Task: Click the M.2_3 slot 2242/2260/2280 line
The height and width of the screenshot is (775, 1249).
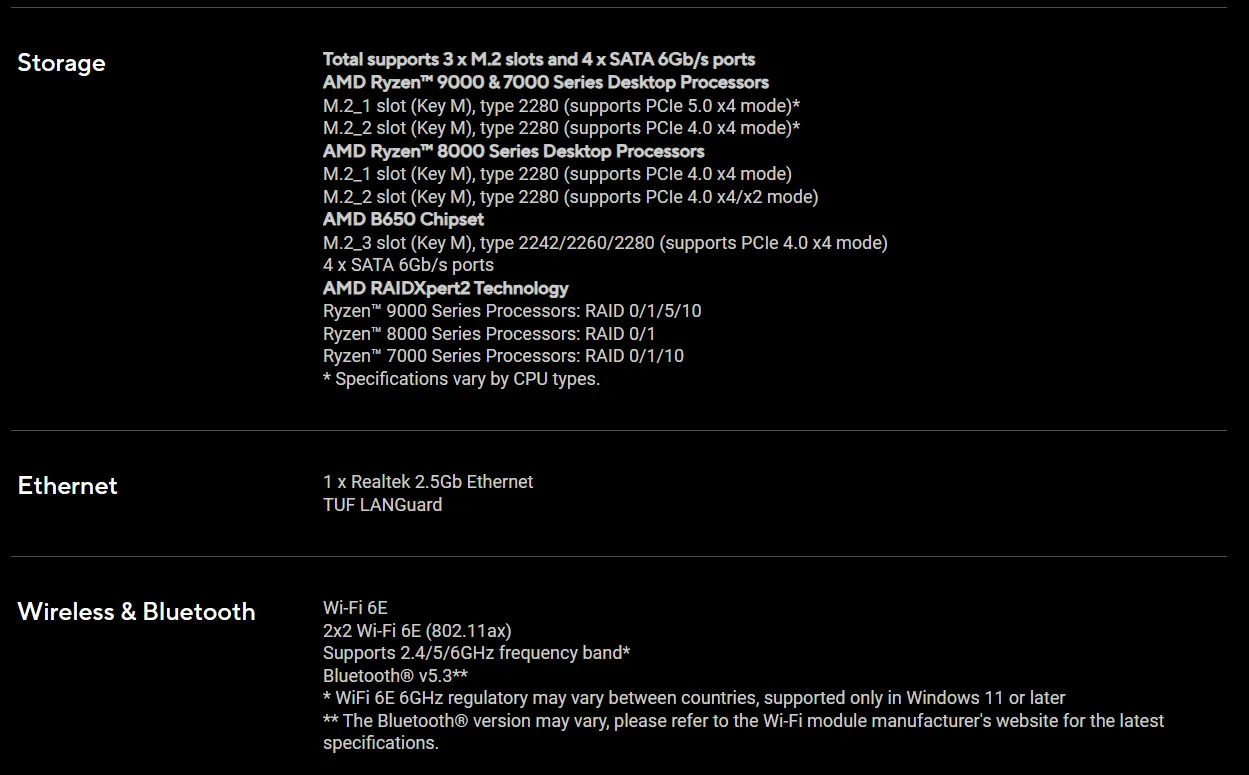Action: coord(605,242)
